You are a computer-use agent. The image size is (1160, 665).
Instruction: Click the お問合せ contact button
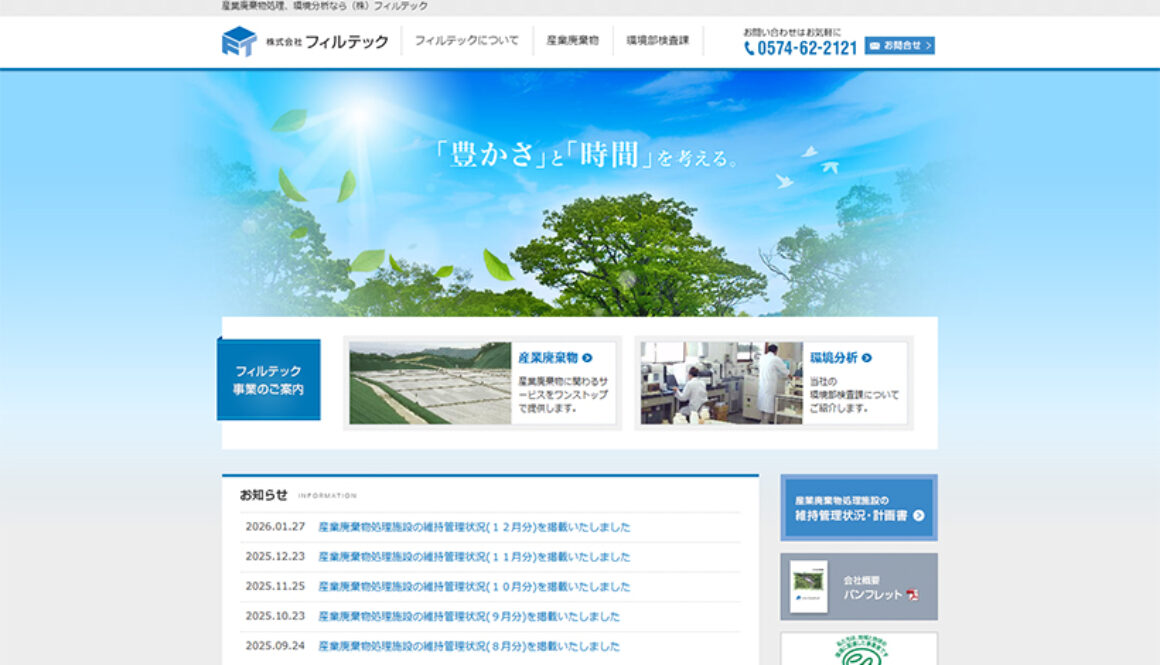(x=899, y=45)
